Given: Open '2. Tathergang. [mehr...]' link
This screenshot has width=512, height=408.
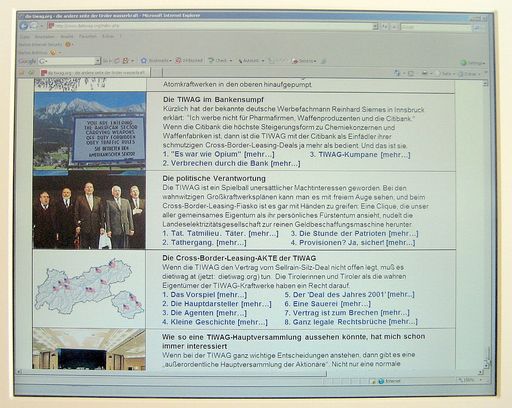Looking at the screenshot, I should [205, 242].
